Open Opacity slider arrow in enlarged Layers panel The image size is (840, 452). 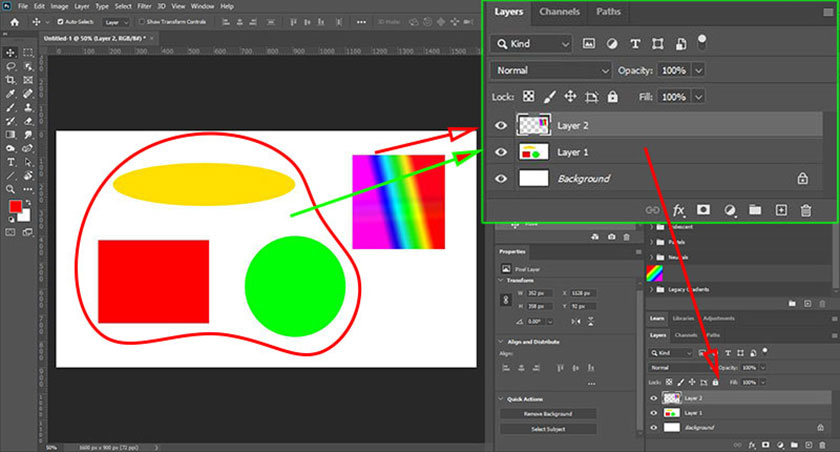pos(699,70)
